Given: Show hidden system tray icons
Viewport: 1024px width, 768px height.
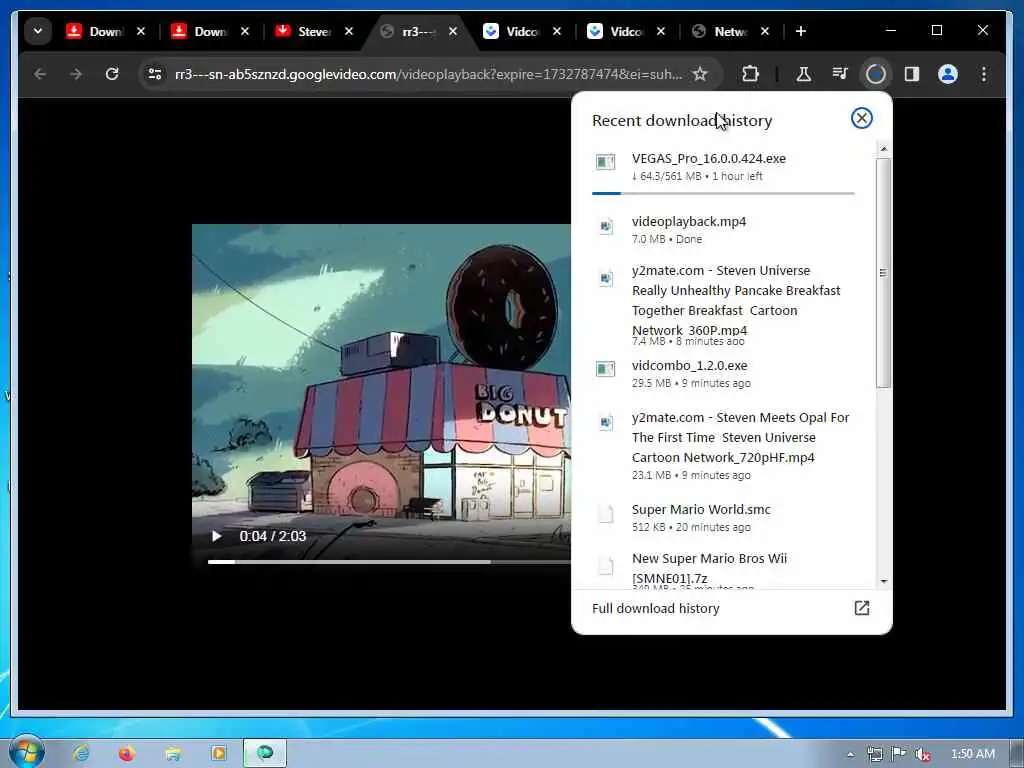Looking at the screenshot, I should (850, 754).
